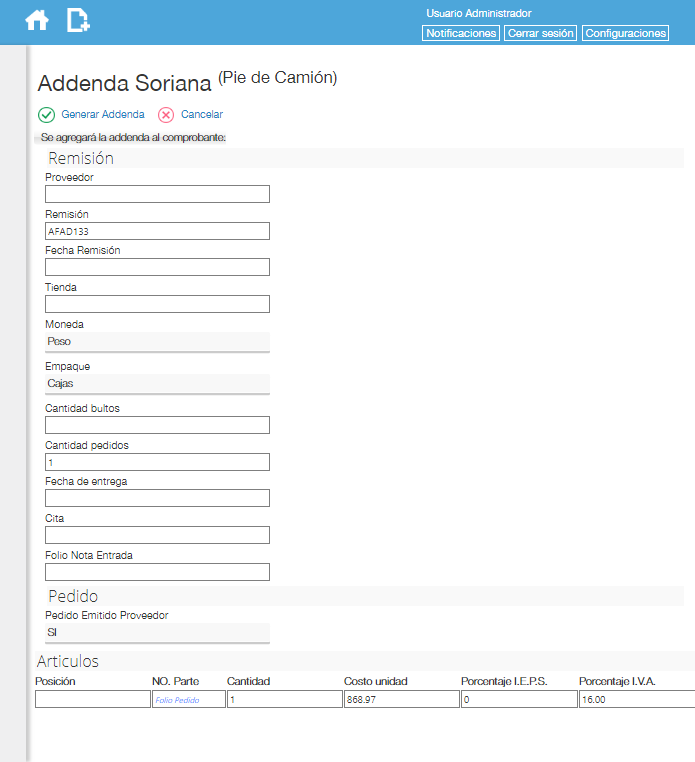This screenshot has width=695, height=762.
Task: Click the Cita input field
Action: (x=157, y=535)
